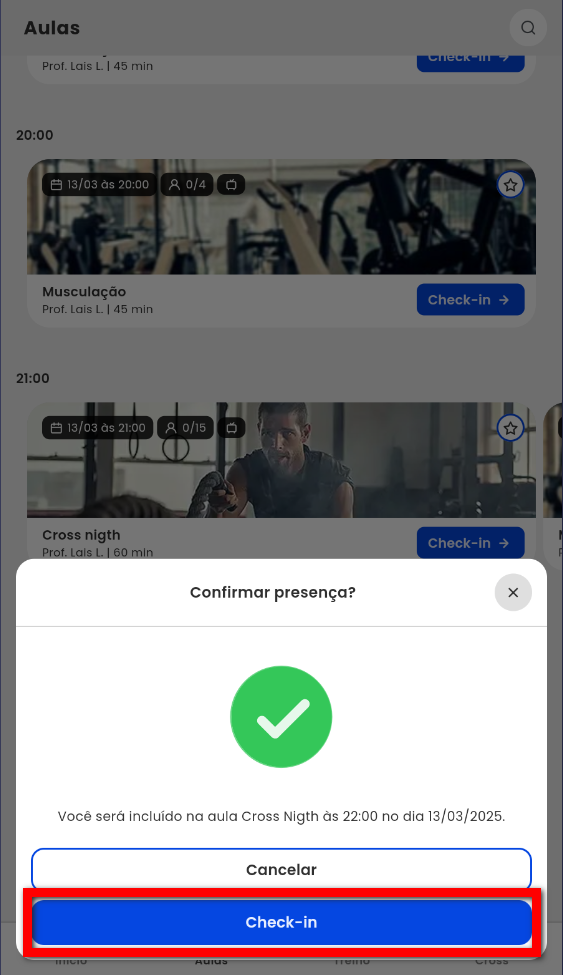The height and width of the screenshot is (975, 563).
Task: Click the TV icon on Cross nigth card
Action: pos(231,428)
